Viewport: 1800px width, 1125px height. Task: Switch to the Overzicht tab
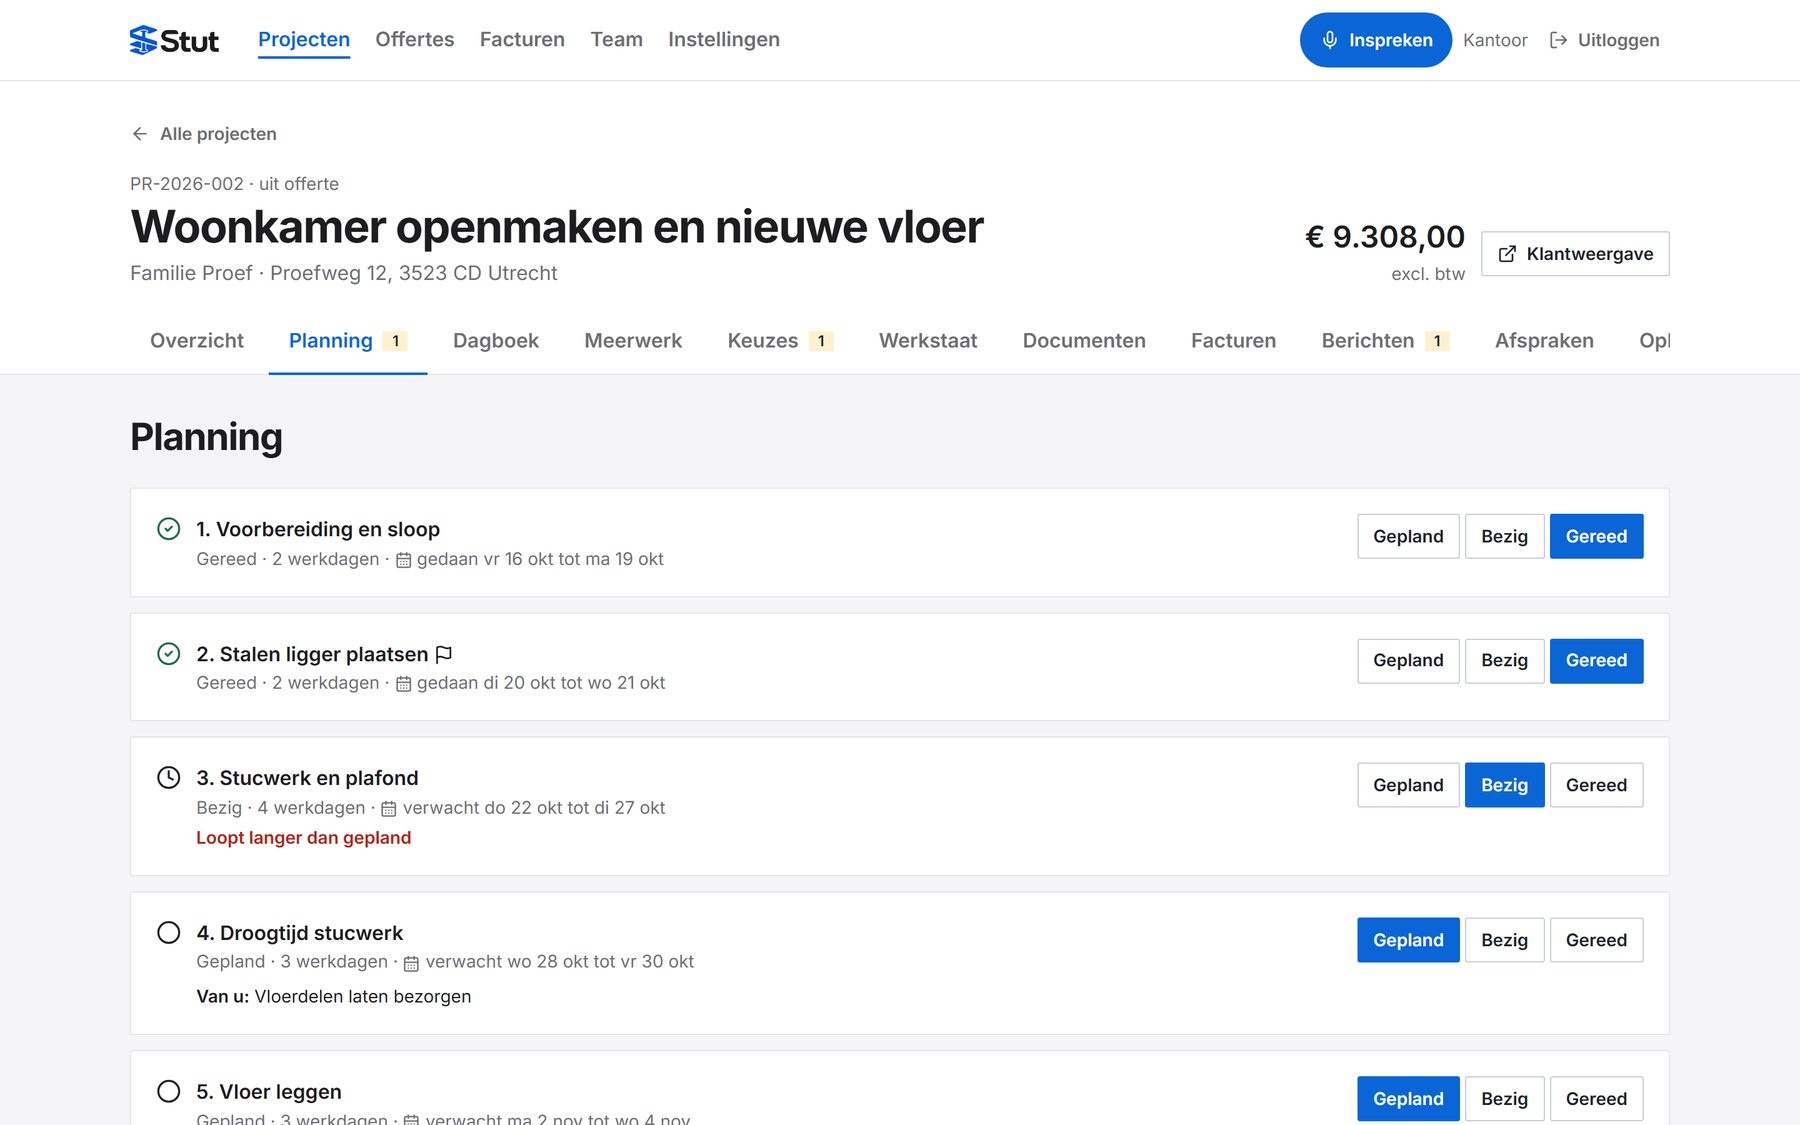coord(197,341)
